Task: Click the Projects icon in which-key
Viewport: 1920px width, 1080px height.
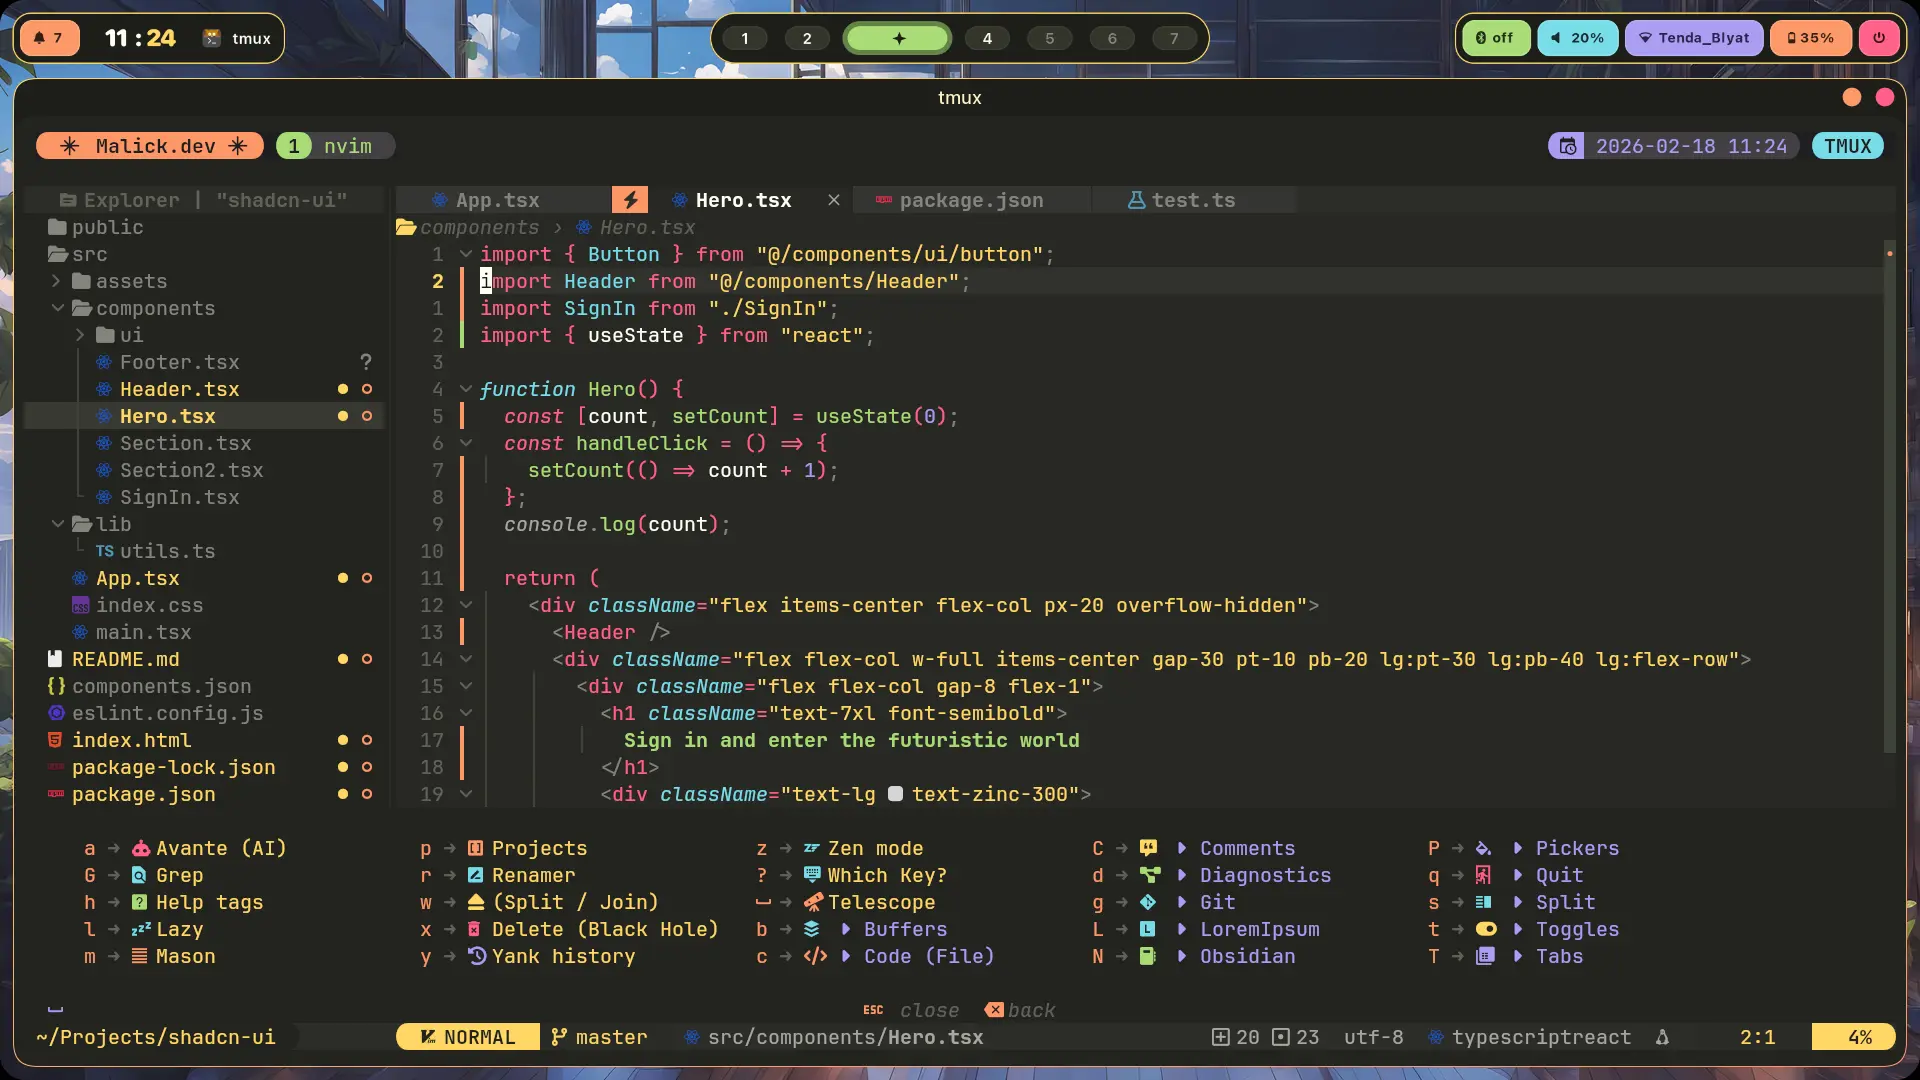Action: coord(476,848)
